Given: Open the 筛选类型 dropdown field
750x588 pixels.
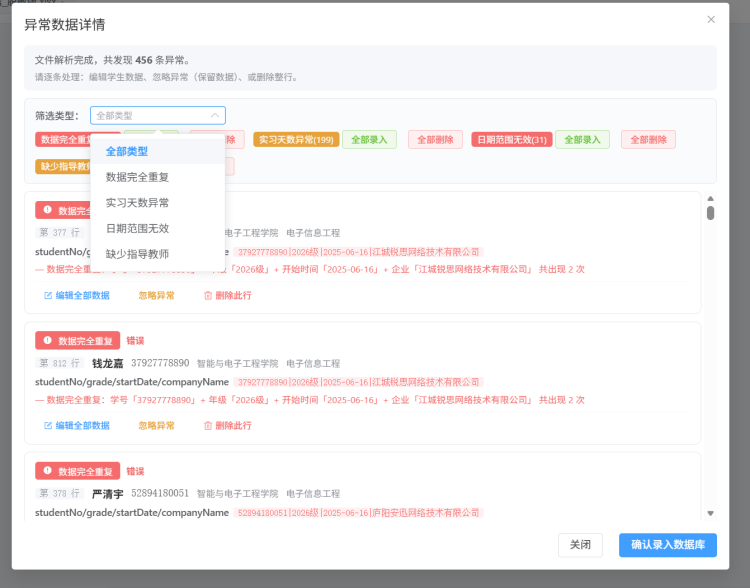Looking at the screenshot, I should [x=158, y=115].
